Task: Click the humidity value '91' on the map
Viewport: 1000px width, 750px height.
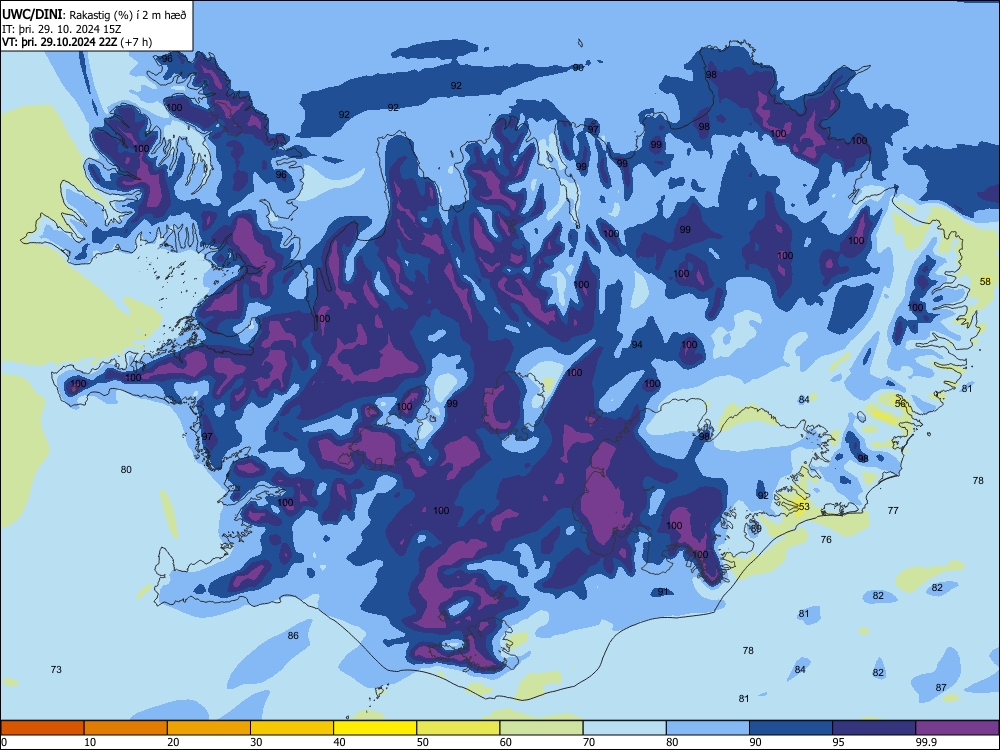Action: pos(663,592)
